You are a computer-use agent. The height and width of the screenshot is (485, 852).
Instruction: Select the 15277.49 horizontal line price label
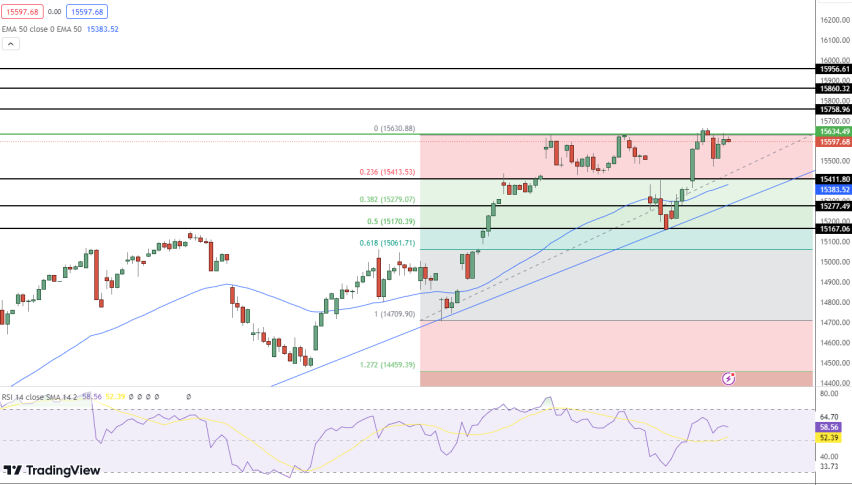pyautogui.click(x=834, y=206)
